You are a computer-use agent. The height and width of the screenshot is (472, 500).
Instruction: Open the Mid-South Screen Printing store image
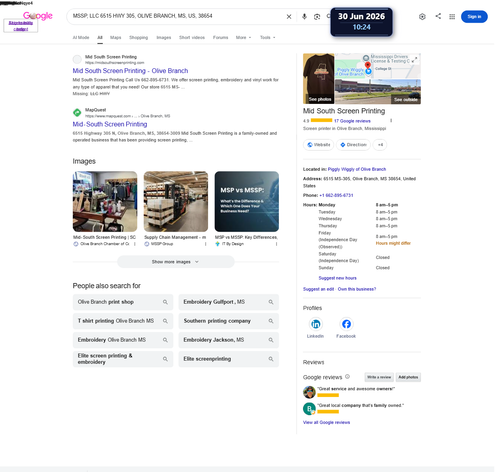point(105,202)
